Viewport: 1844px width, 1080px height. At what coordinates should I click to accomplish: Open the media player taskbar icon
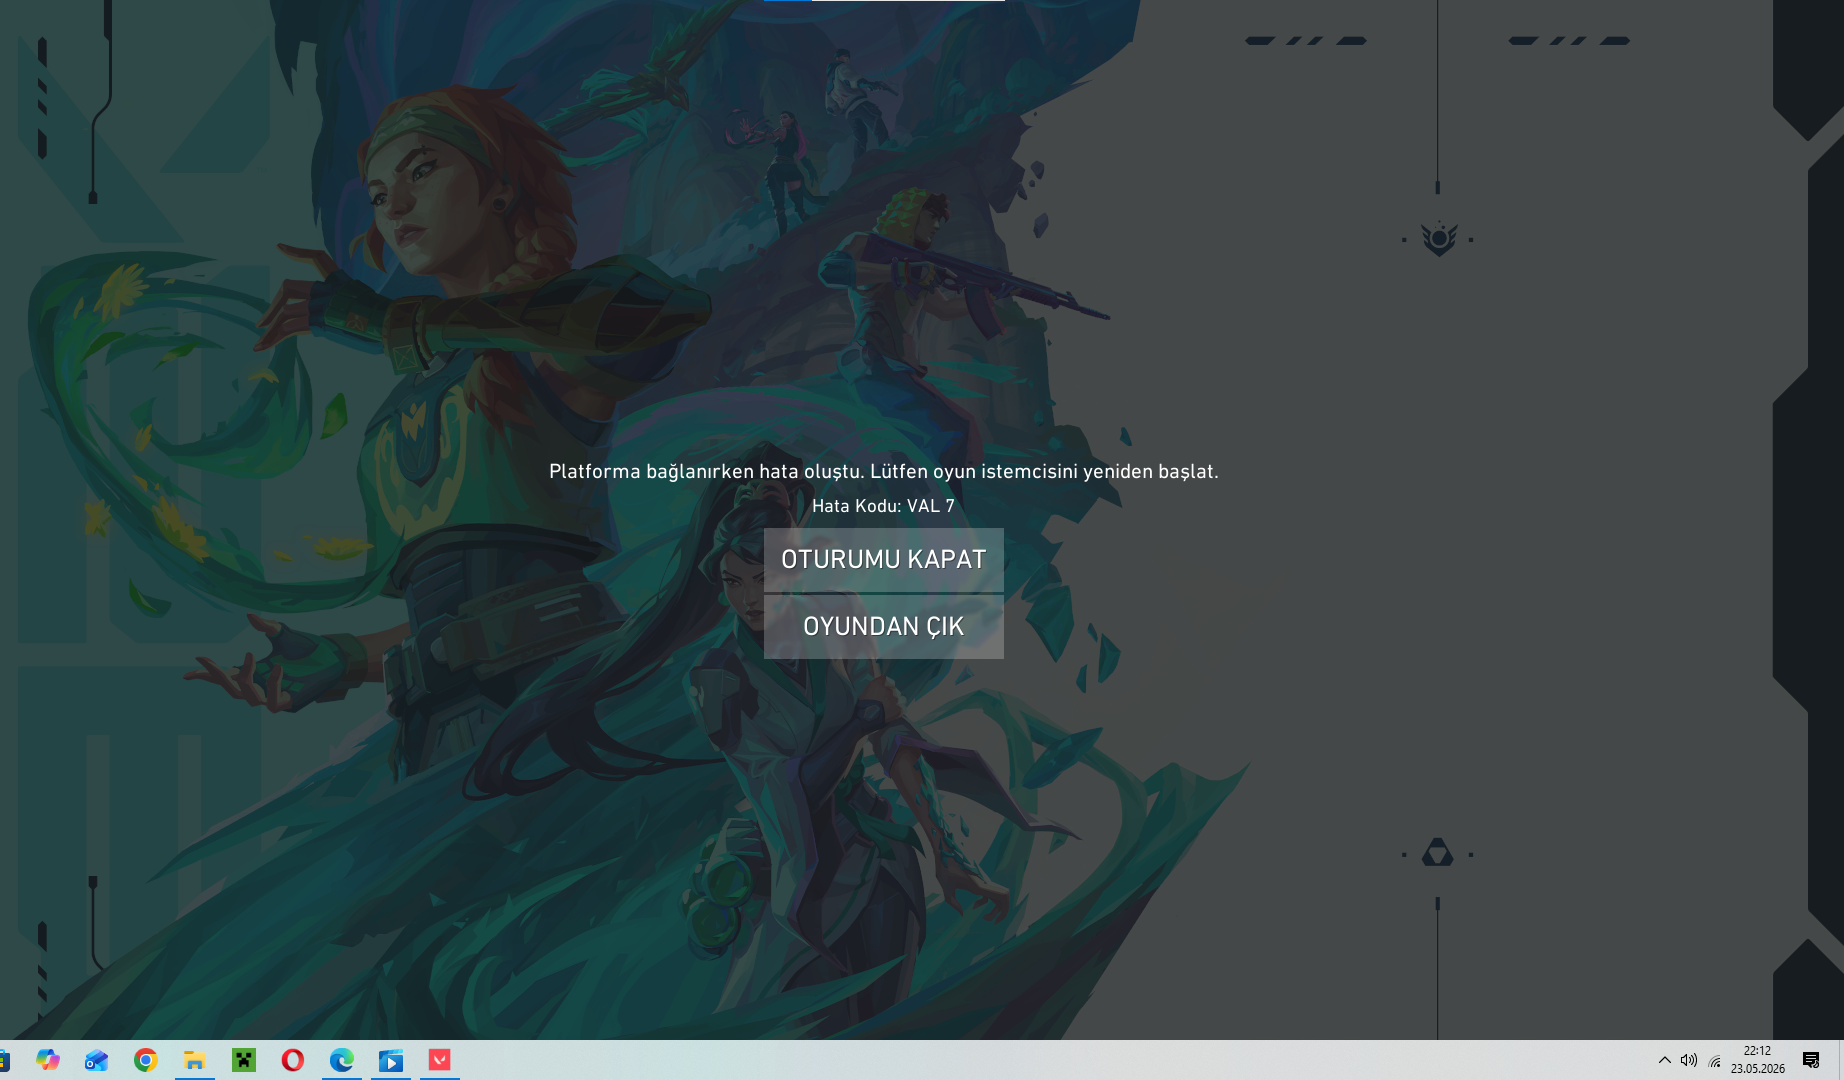click(x=391, y=1060)
